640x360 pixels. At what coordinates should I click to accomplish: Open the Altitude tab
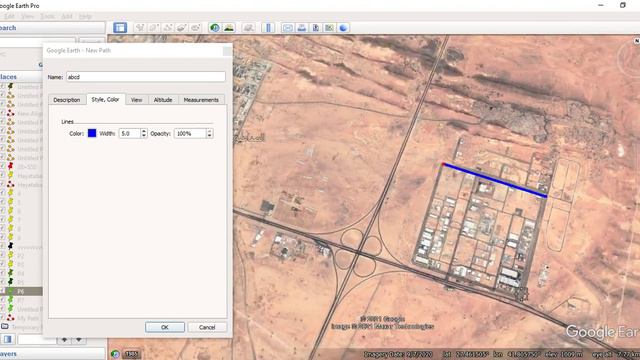[x=163, y=100]
